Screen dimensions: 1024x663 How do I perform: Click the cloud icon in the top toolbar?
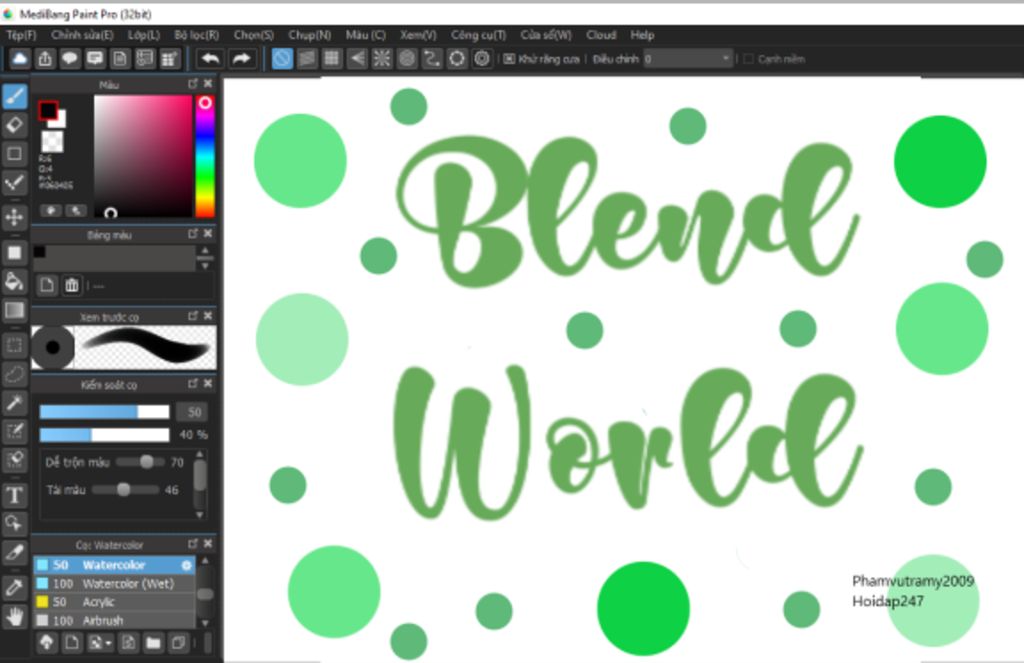20,59
